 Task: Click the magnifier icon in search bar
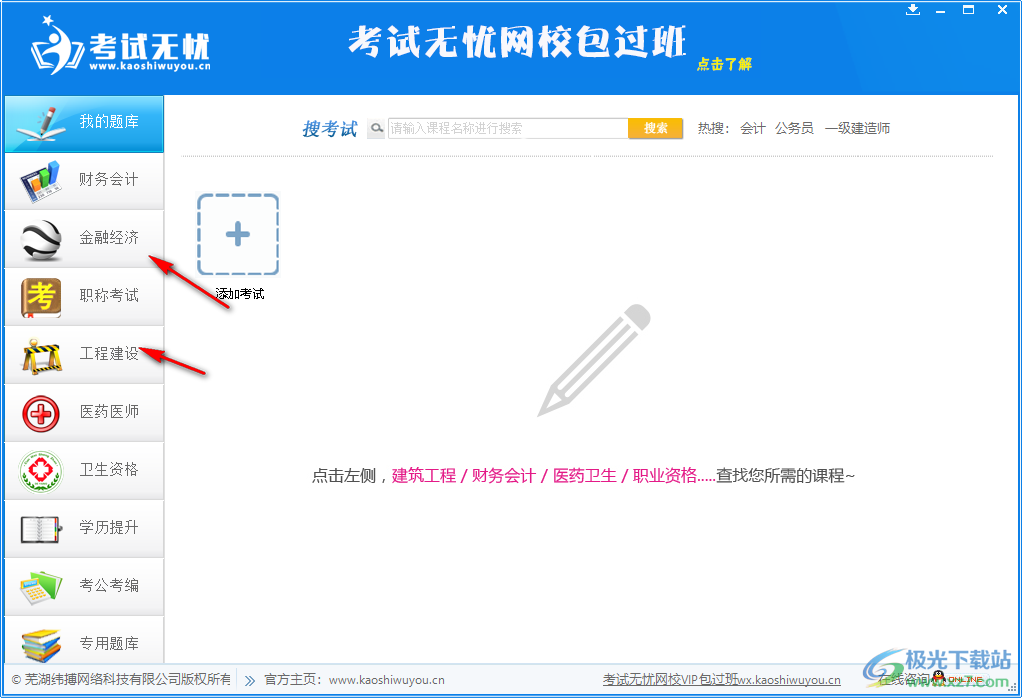coord(375,128)
